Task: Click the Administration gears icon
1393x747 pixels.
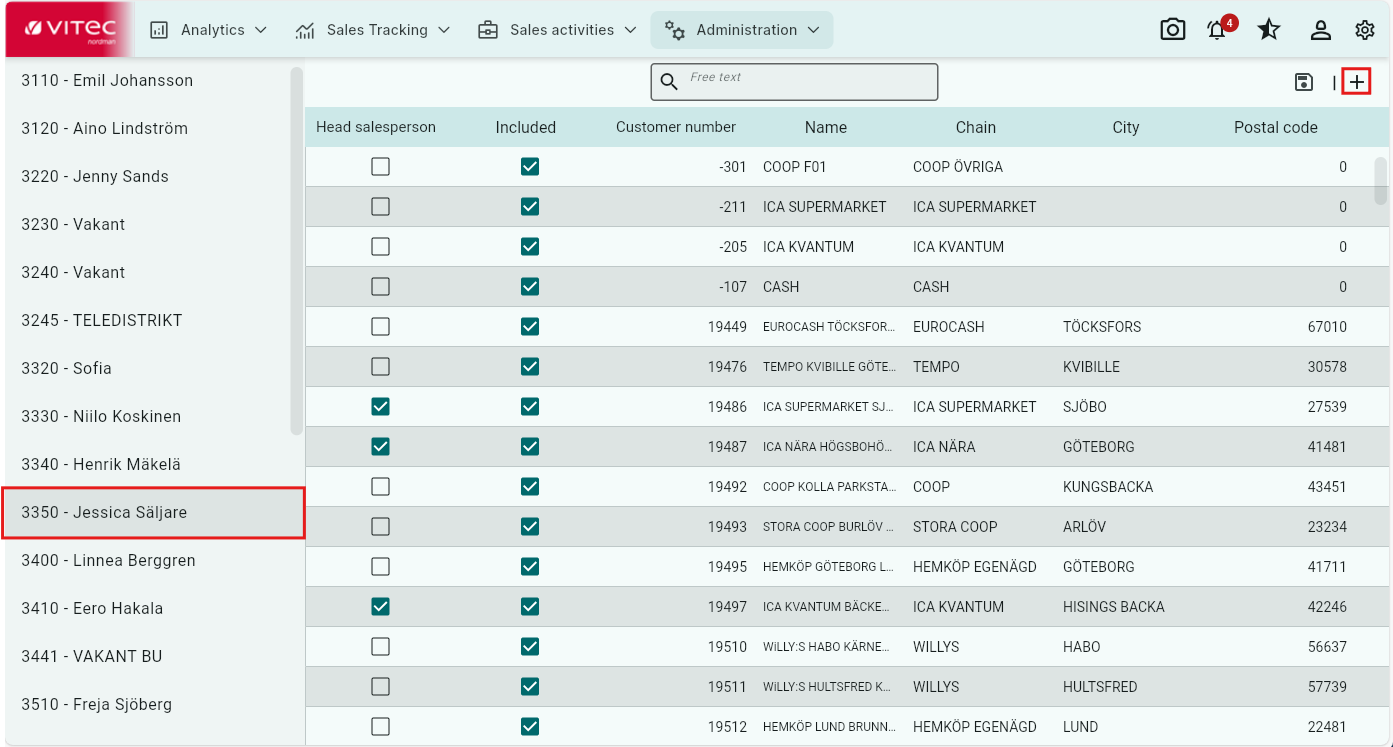Action: 675,30
